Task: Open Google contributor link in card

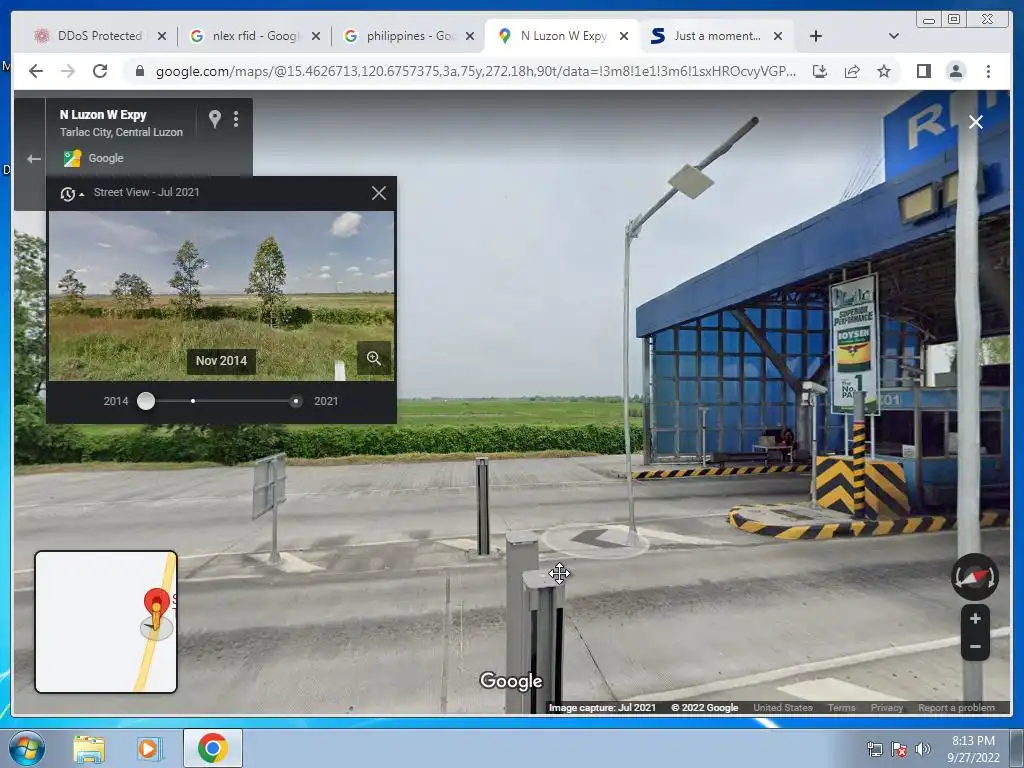Action: [105, 158]
